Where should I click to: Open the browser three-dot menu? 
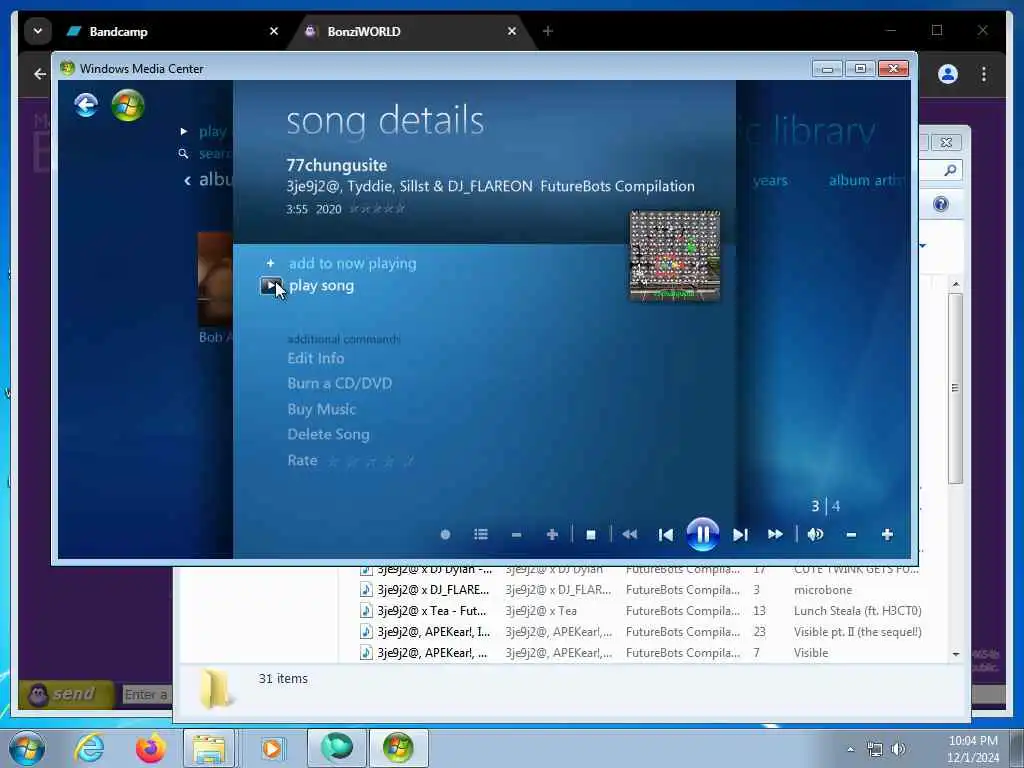[x=984, y=74]
